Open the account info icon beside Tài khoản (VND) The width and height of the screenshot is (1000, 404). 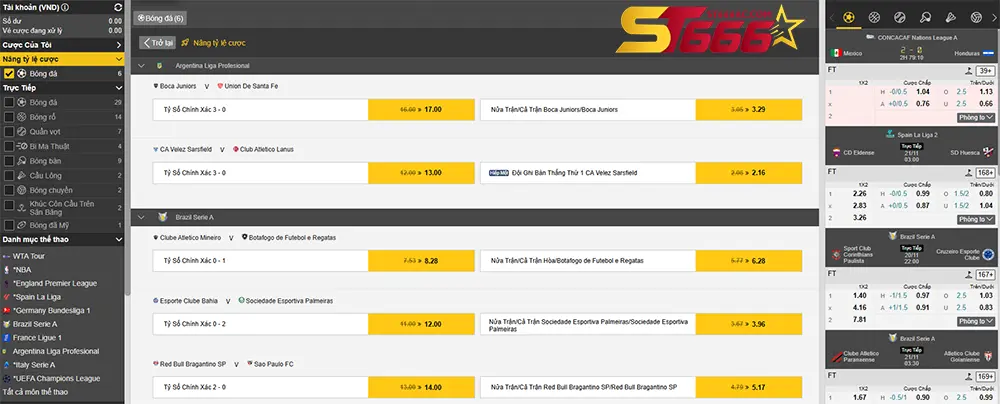click(66, 7)
